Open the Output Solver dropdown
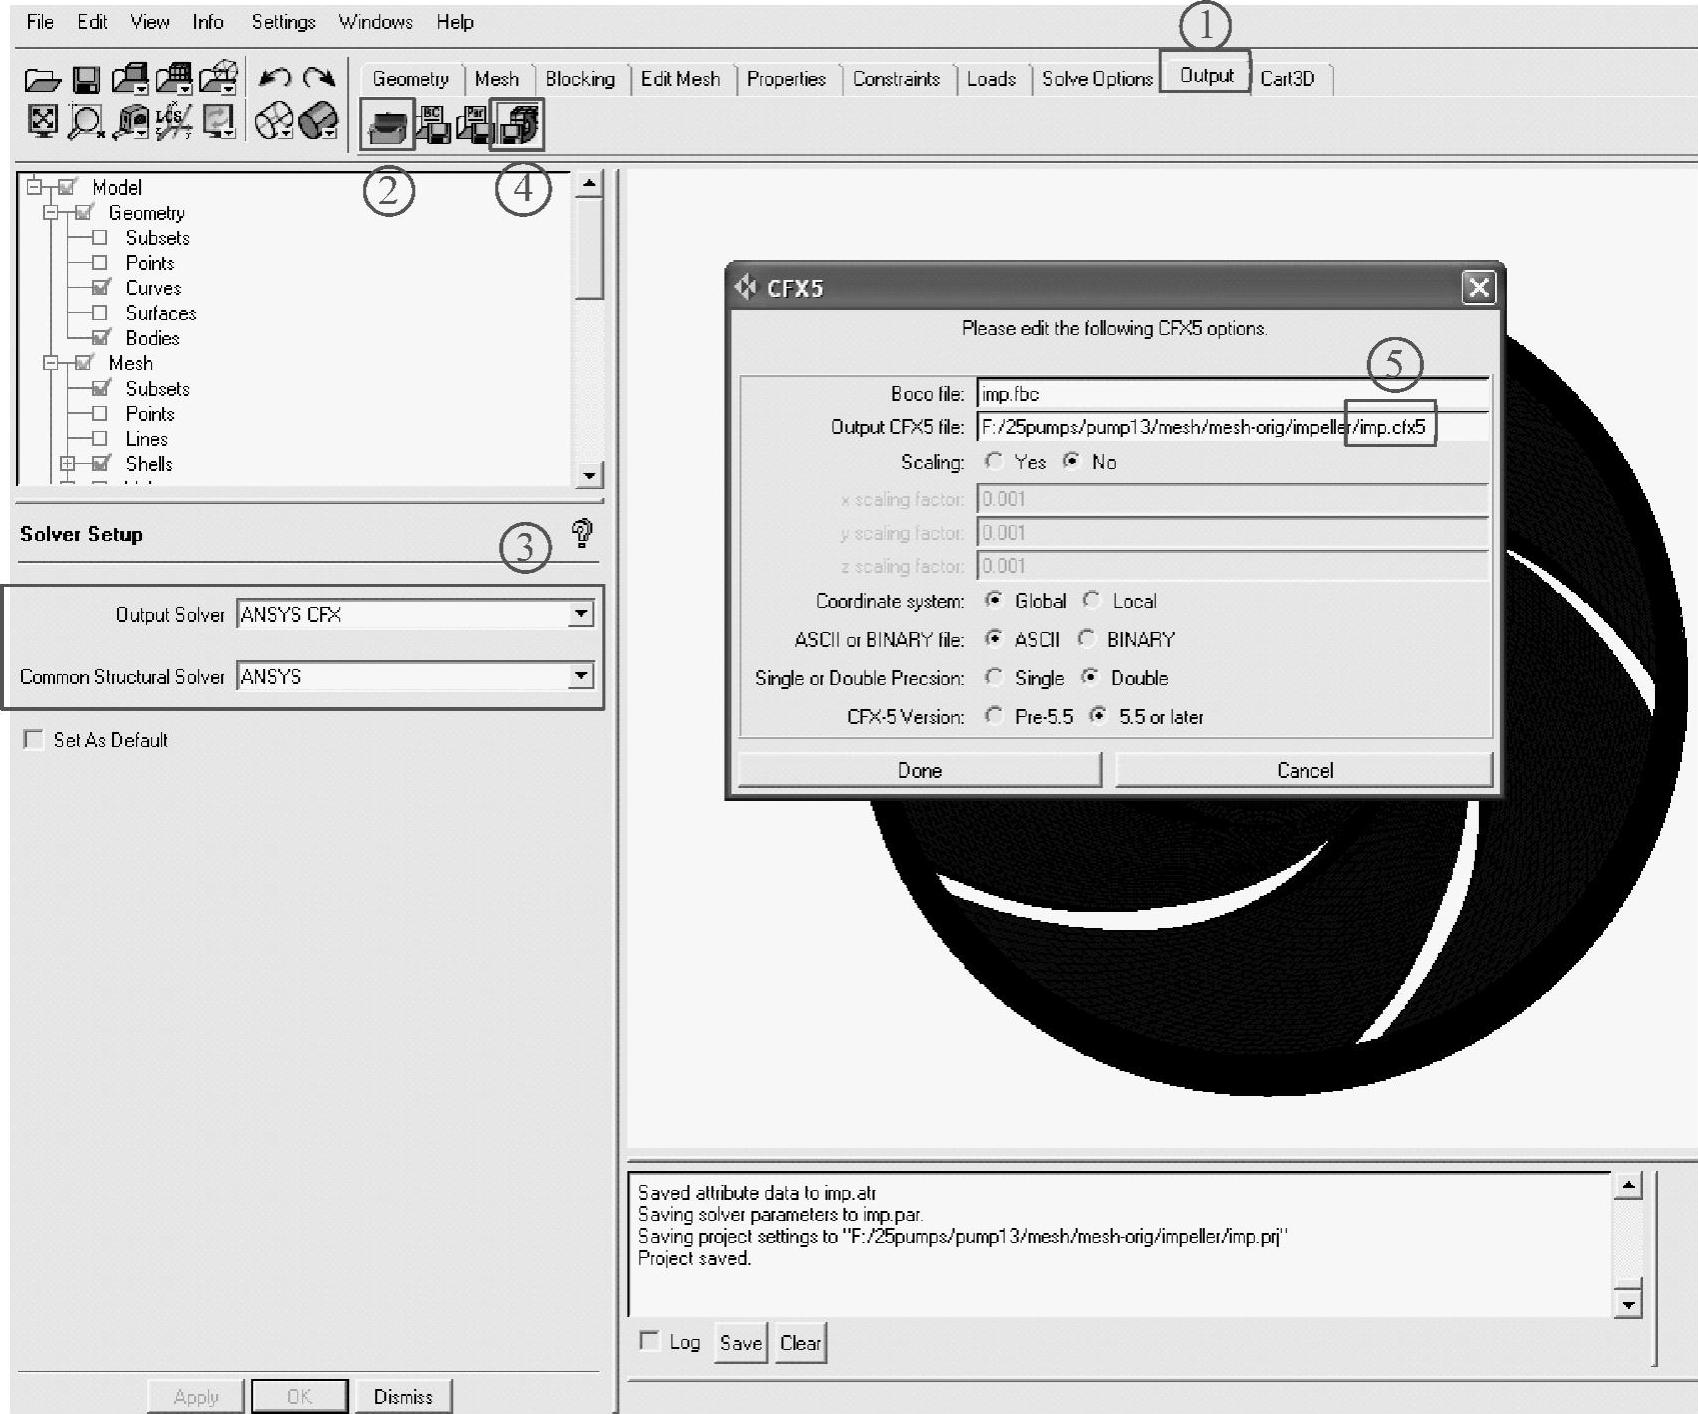The image size is (1698, 1414). pyautogui.click(x=580, y=614)
